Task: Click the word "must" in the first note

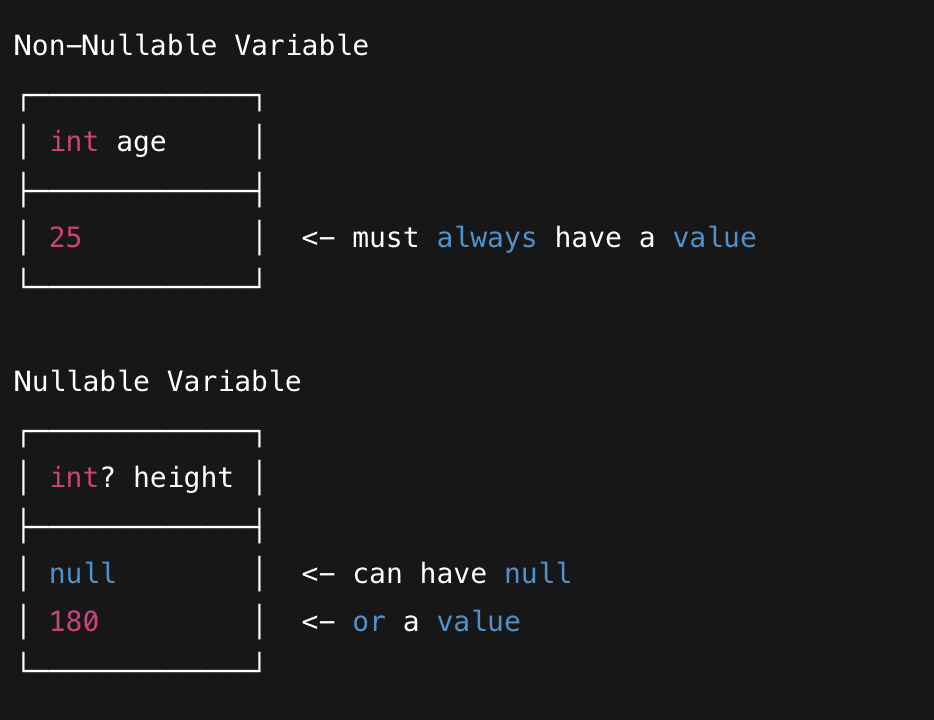Action: click(385, 238)
